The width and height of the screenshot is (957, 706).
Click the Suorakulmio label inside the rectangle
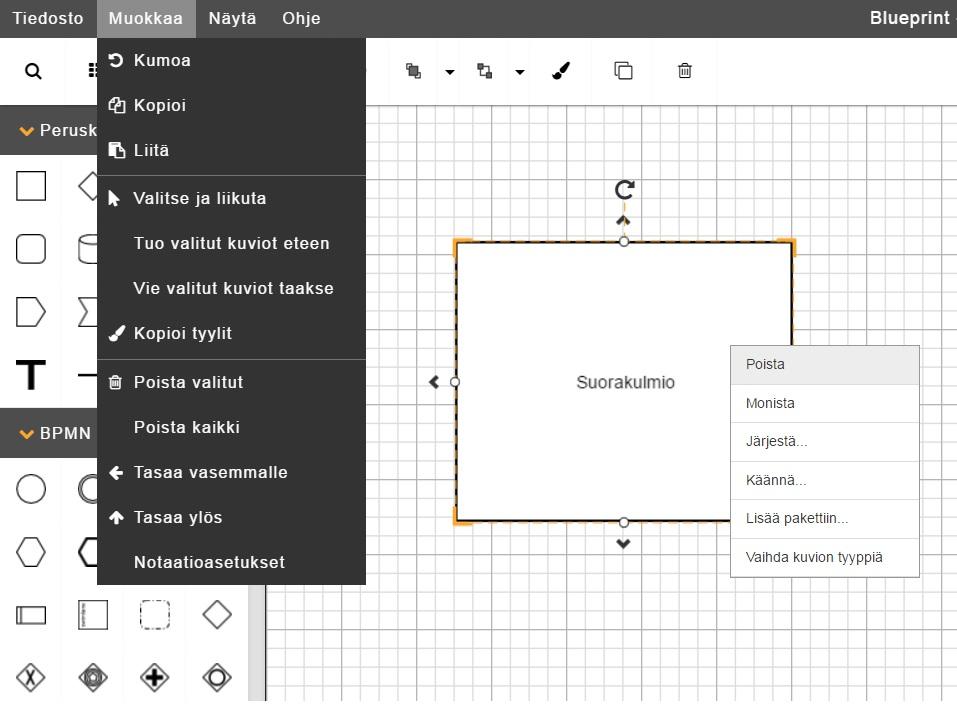[626, 383]
